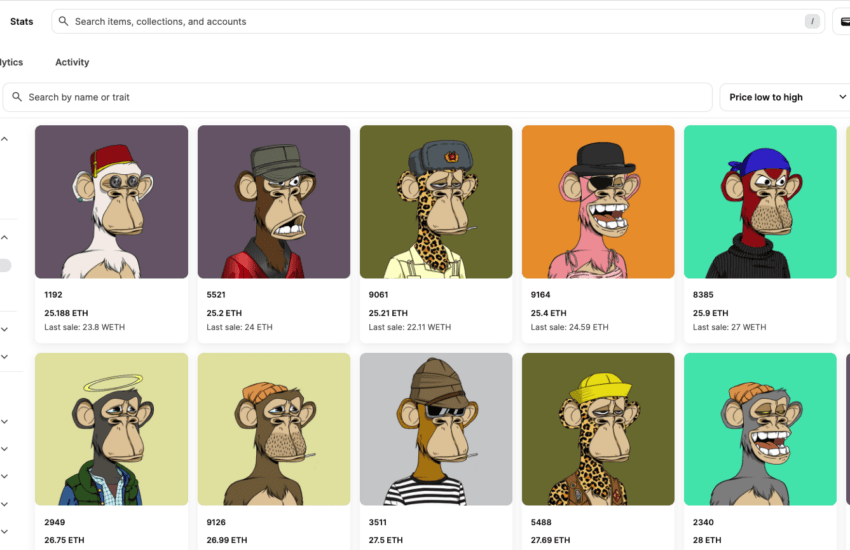Click item number 5488 label
Viewport: 850px width, 550px height.
541,522
